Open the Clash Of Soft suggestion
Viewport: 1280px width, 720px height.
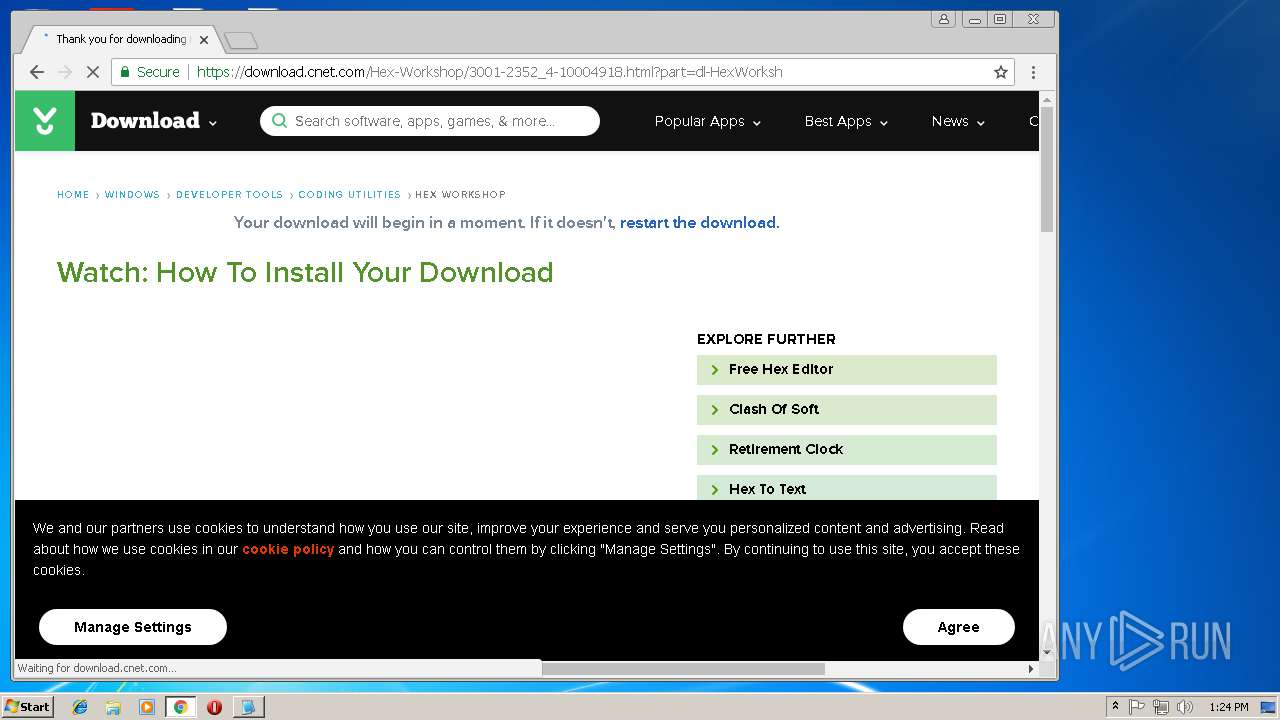pos(847,410)
